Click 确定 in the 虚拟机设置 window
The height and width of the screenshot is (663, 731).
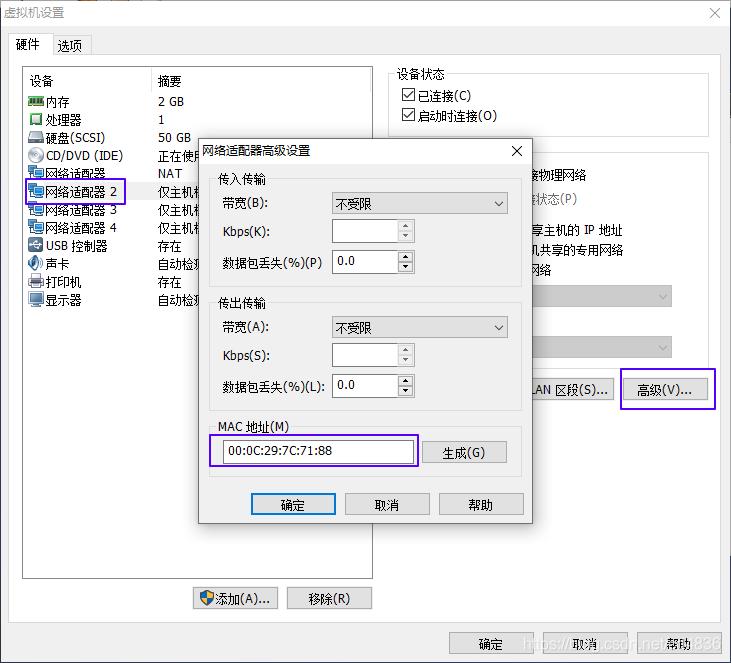(491, 644)
